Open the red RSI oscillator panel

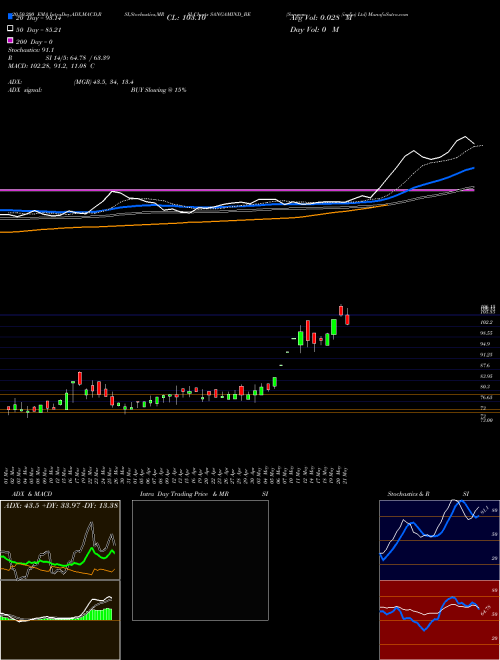[x=439, y=620]
